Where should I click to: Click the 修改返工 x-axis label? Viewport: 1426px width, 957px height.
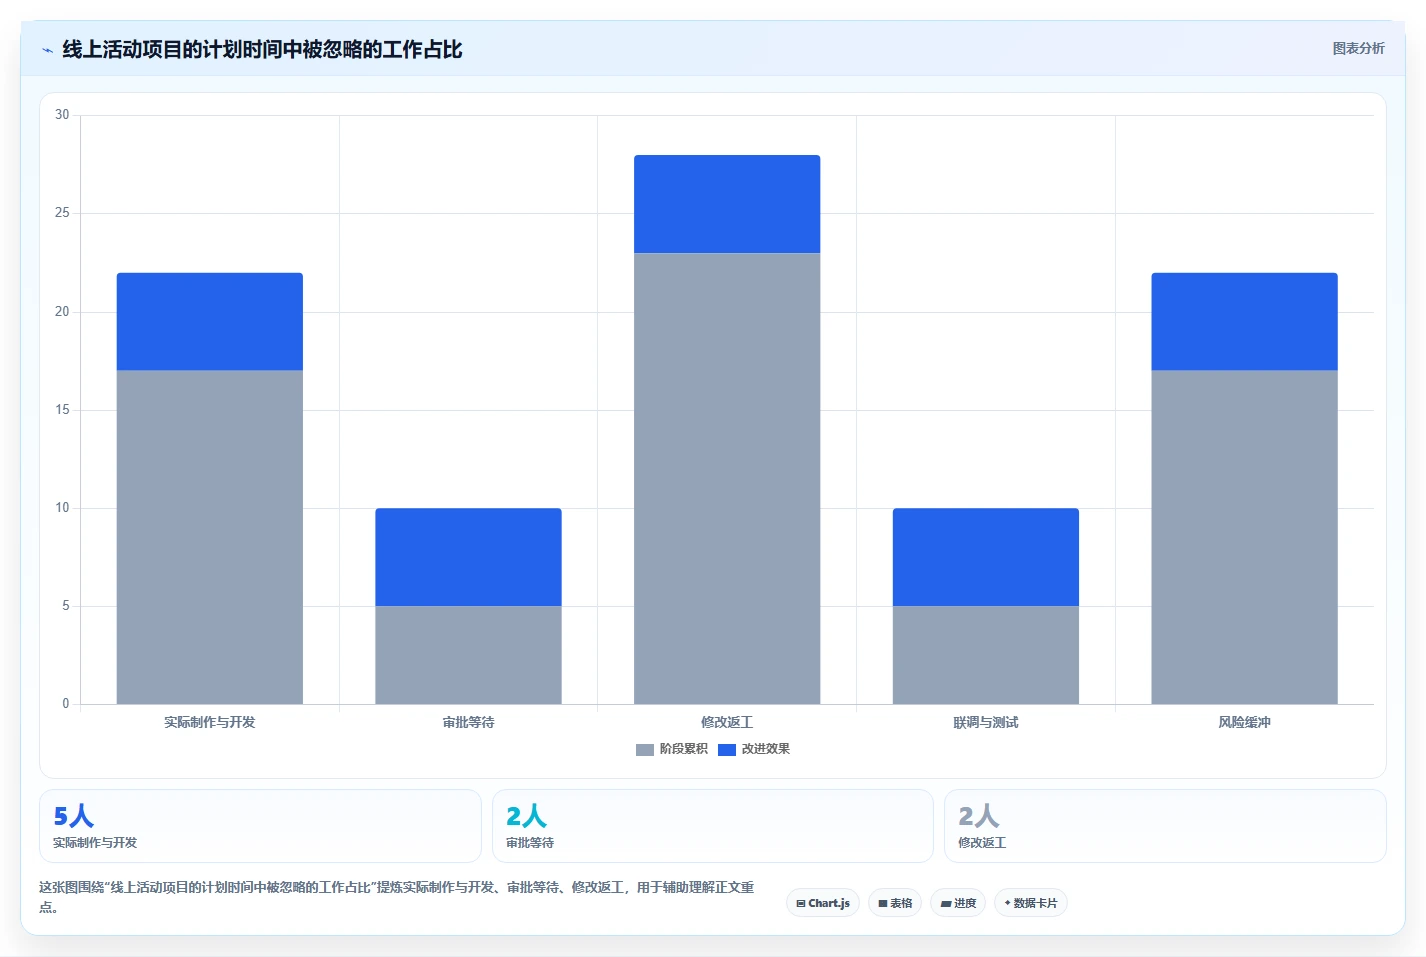(727, 722)
